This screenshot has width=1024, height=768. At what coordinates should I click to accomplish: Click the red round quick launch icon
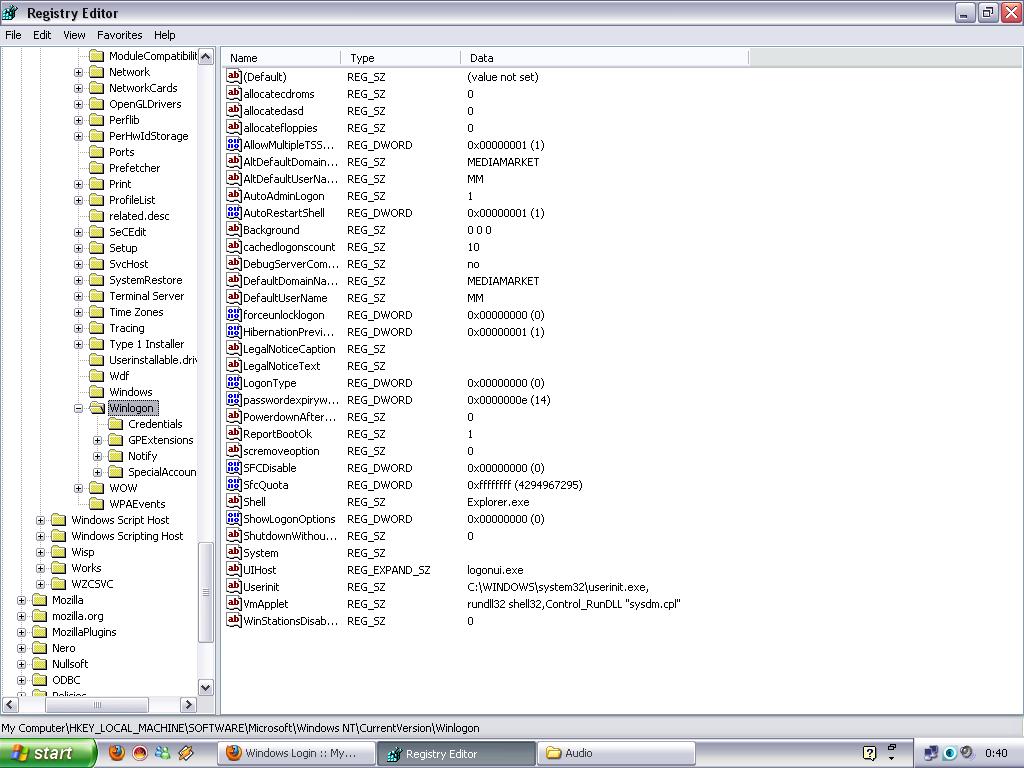tap(140, 753)
